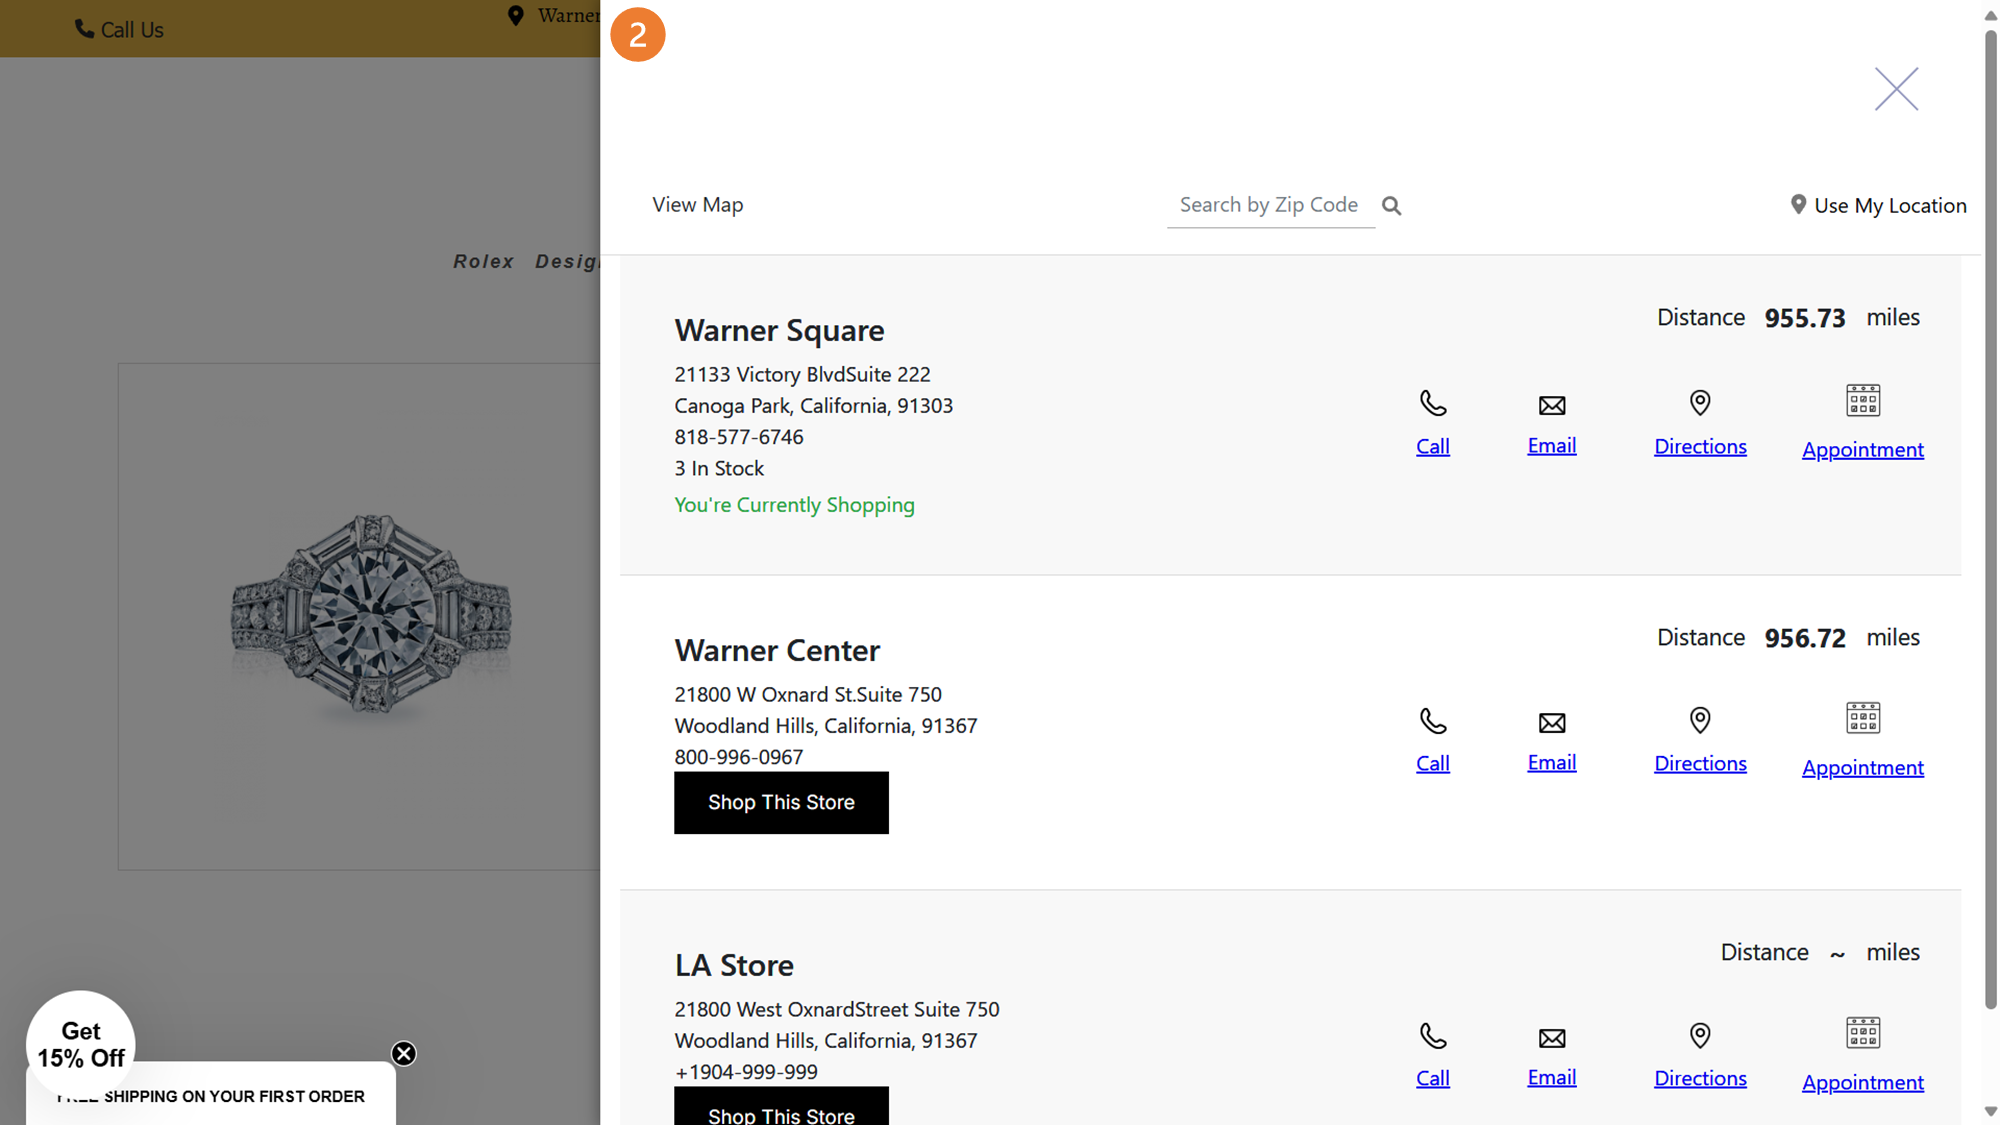Click the 956.72 distance value
The image size is (2000, 1125).
1804,638
